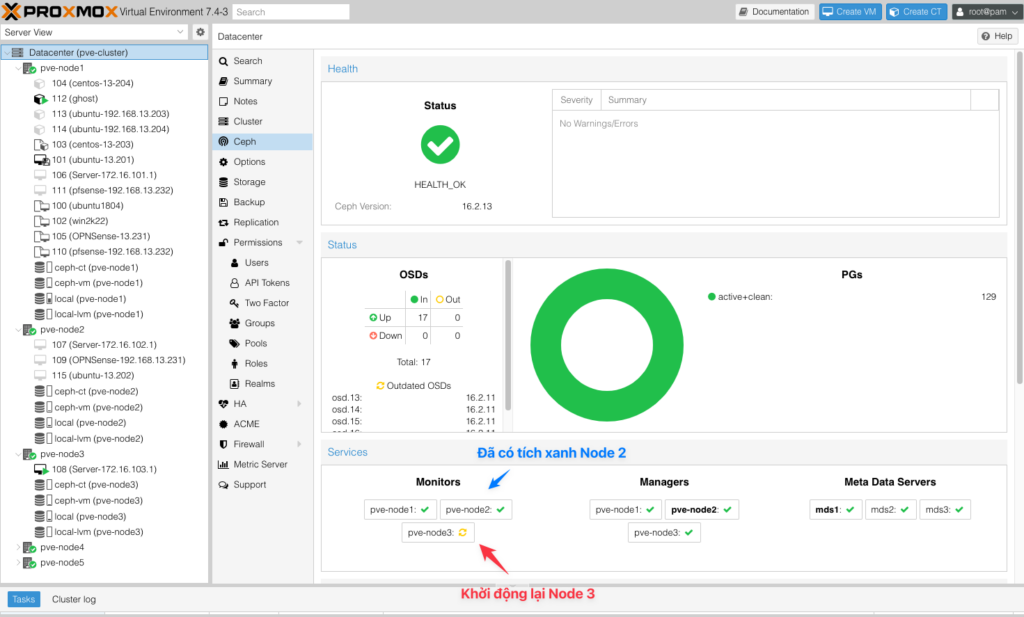Click the green HEALTH_OK status checkmark

coord(440,145)
